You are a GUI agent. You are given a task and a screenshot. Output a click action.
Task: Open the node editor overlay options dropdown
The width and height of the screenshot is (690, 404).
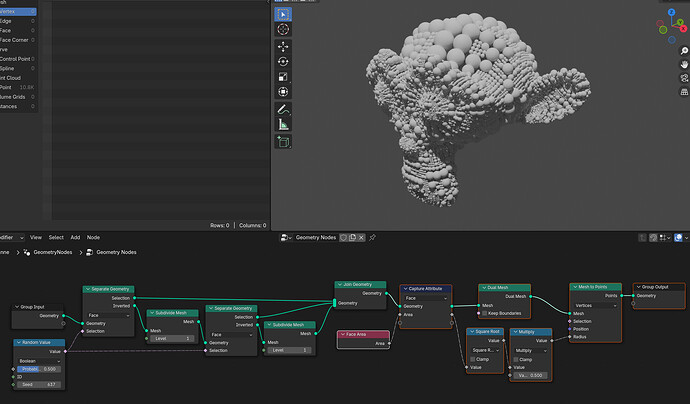(686, 238)
